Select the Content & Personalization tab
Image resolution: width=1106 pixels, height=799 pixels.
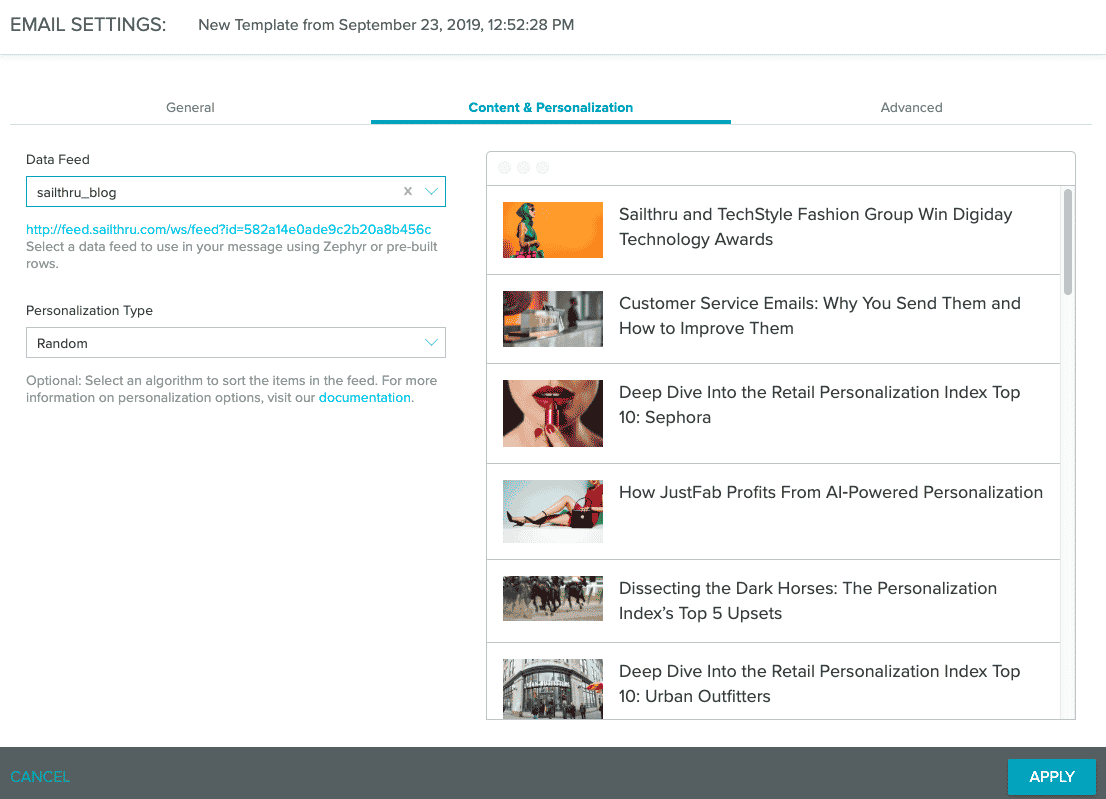click(x=550, y=107)
